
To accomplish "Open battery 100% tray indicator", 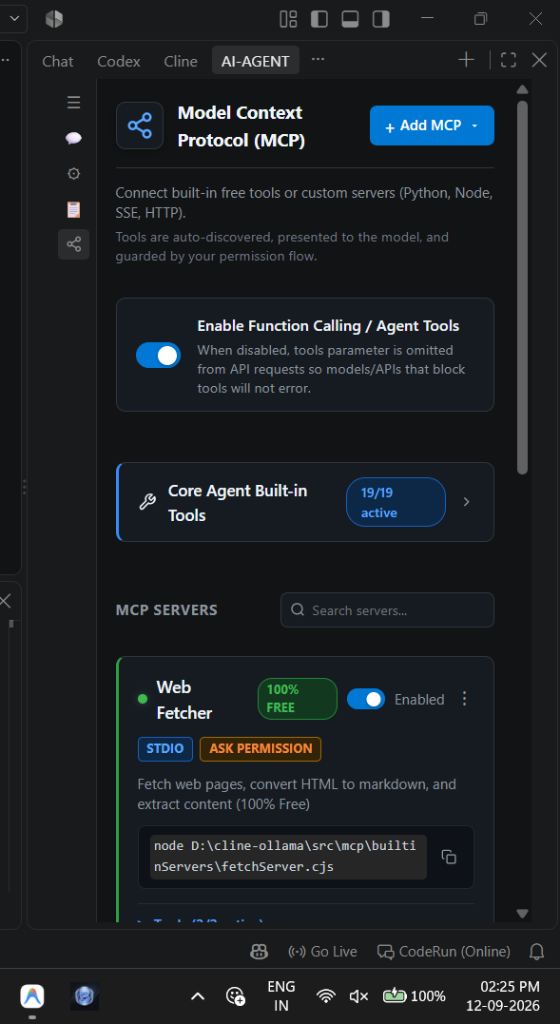I will 414,996.
